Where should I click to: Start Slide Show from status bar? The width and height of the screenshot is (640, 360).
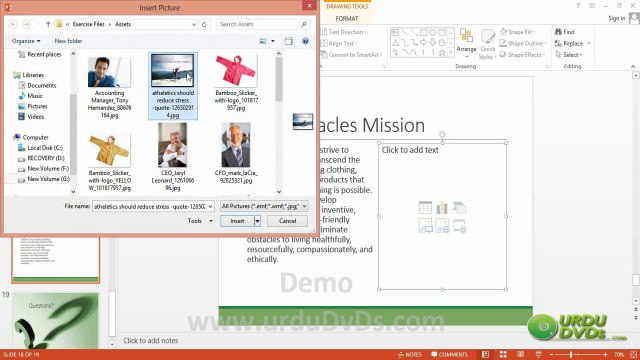click(x=538, y=354)
